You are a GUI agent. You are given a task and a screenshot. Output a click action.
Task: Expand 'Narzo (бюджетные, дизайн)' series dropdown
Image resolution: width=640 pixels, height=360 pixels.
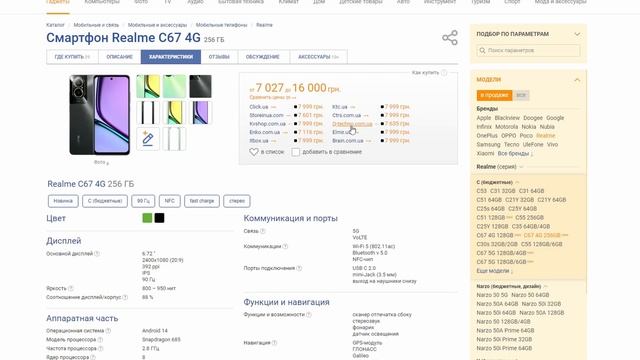(512, 287)
